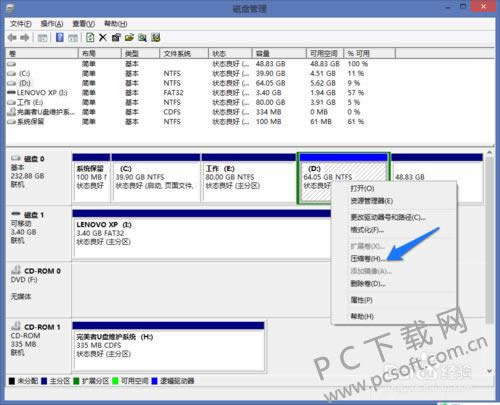Open the 查看(V) menu
The image size is (500, 405).
[x=84, y=24]
